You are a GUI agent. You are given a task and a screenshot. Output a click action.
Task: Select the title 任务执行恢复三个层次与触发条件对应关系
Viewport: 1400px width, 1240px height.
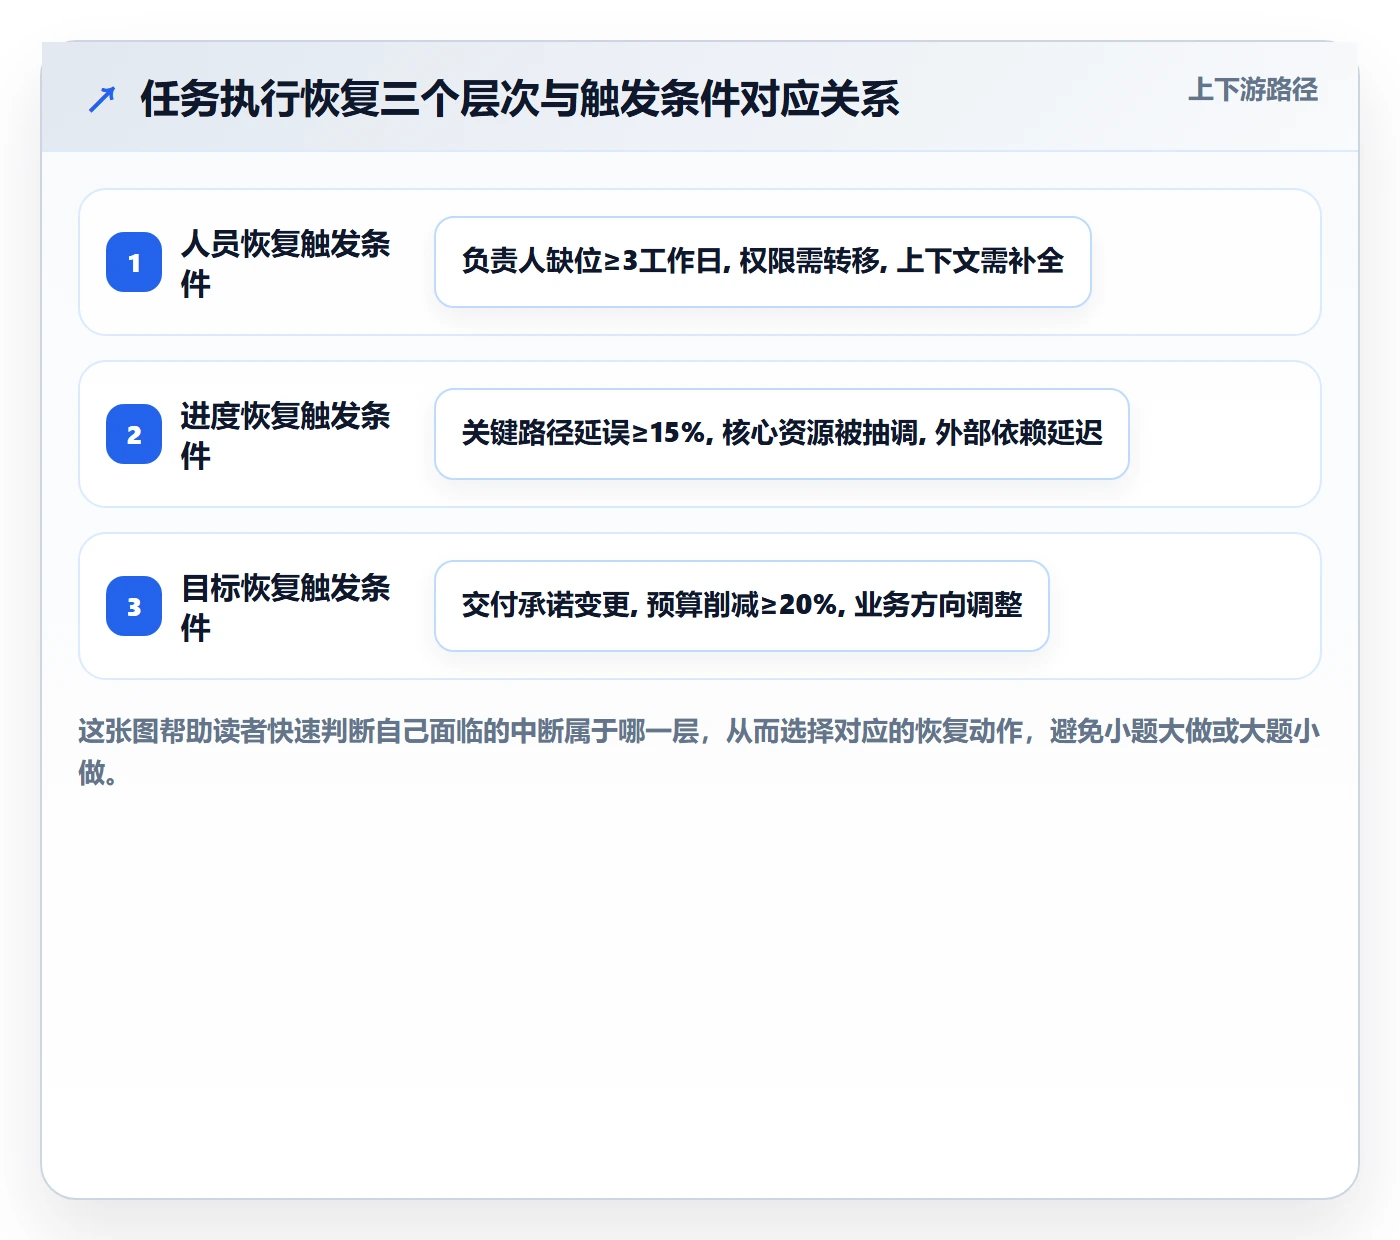click(520, 99)
